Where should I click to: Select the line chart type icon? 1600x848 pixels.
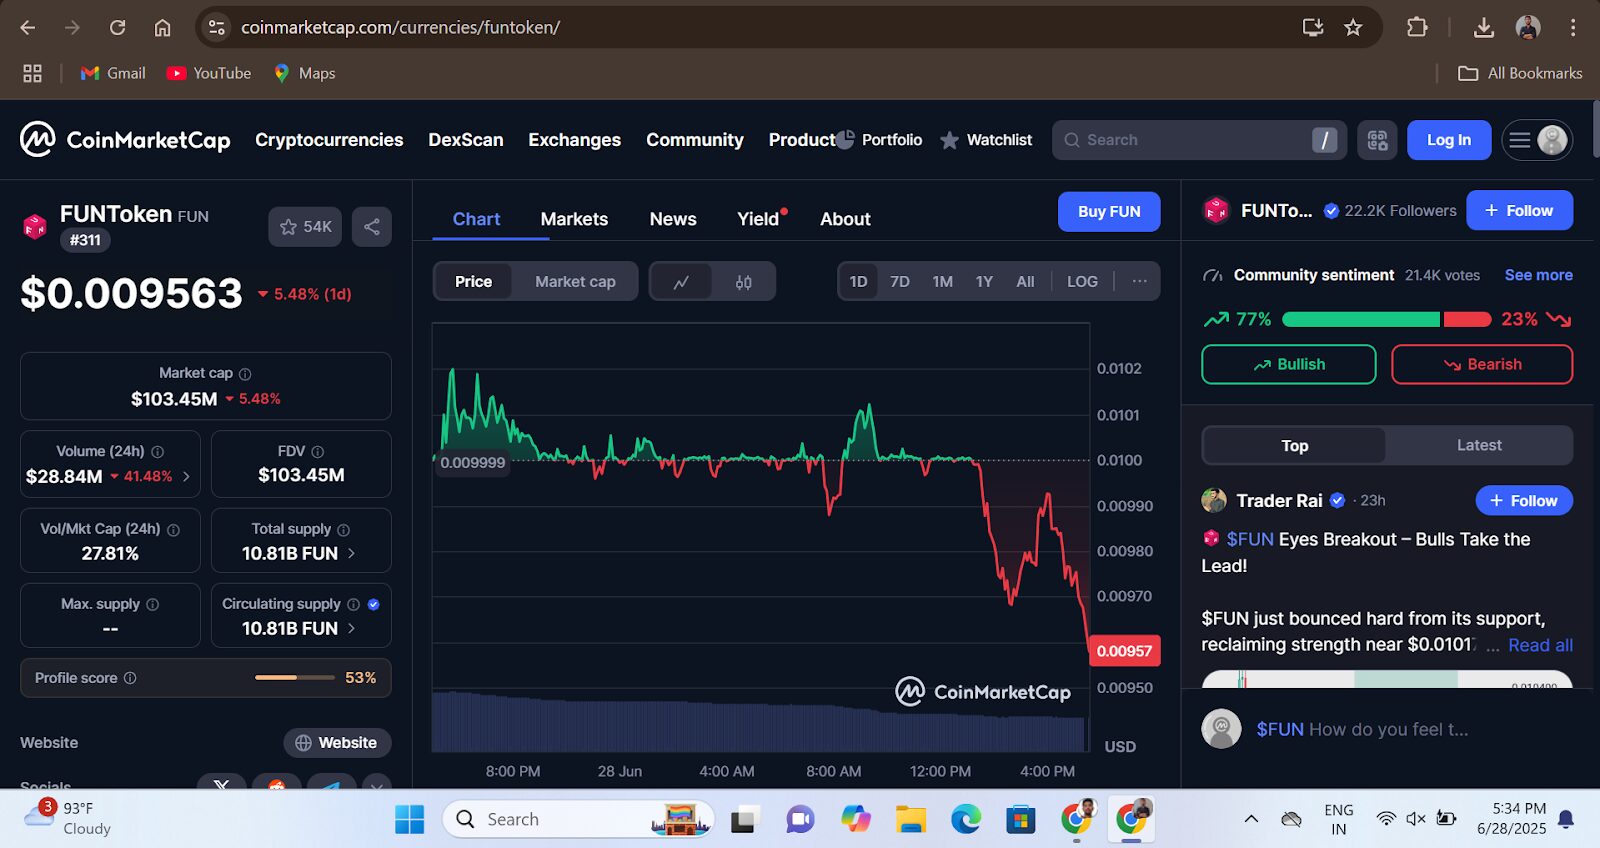(x=681, y=282)
